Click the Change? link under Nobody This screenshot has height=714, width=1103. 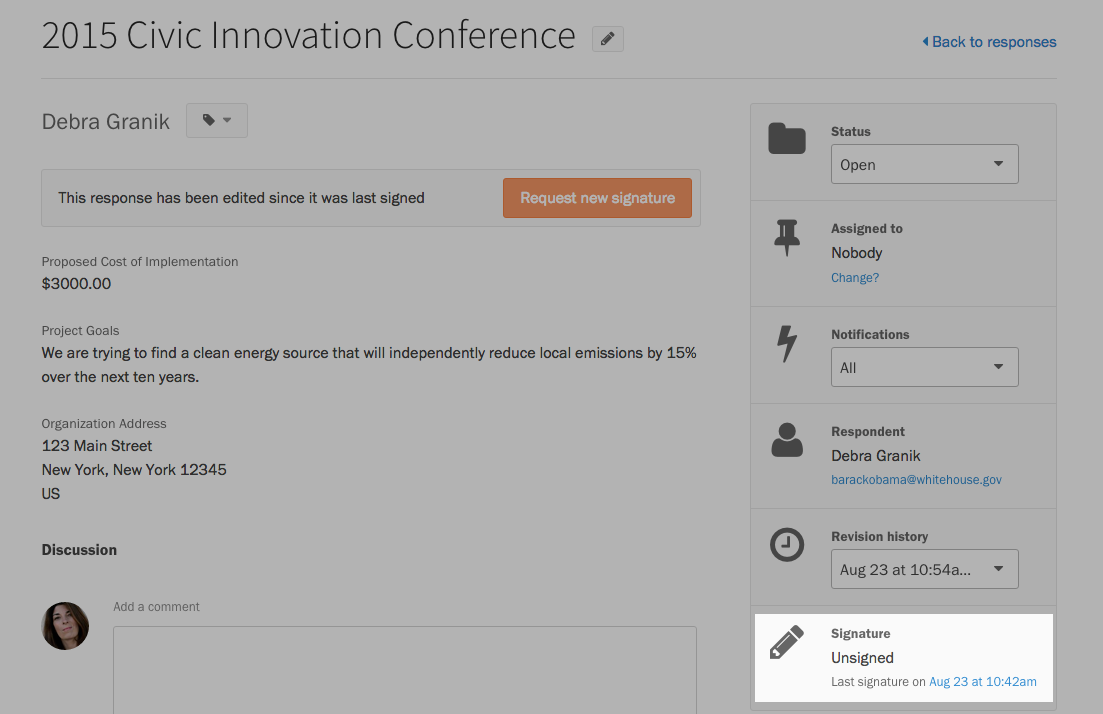pyautogui.click(x=855, y=278)
